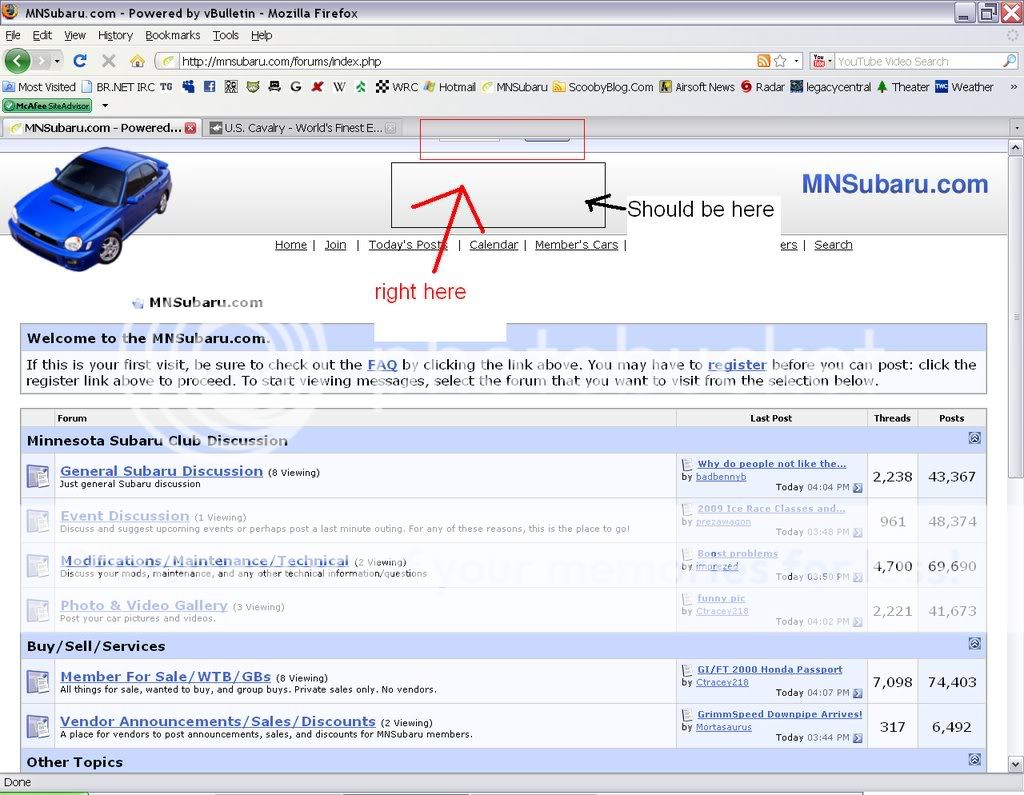Open the GrimmSpeed Downpipe Arrives thread

780,714
